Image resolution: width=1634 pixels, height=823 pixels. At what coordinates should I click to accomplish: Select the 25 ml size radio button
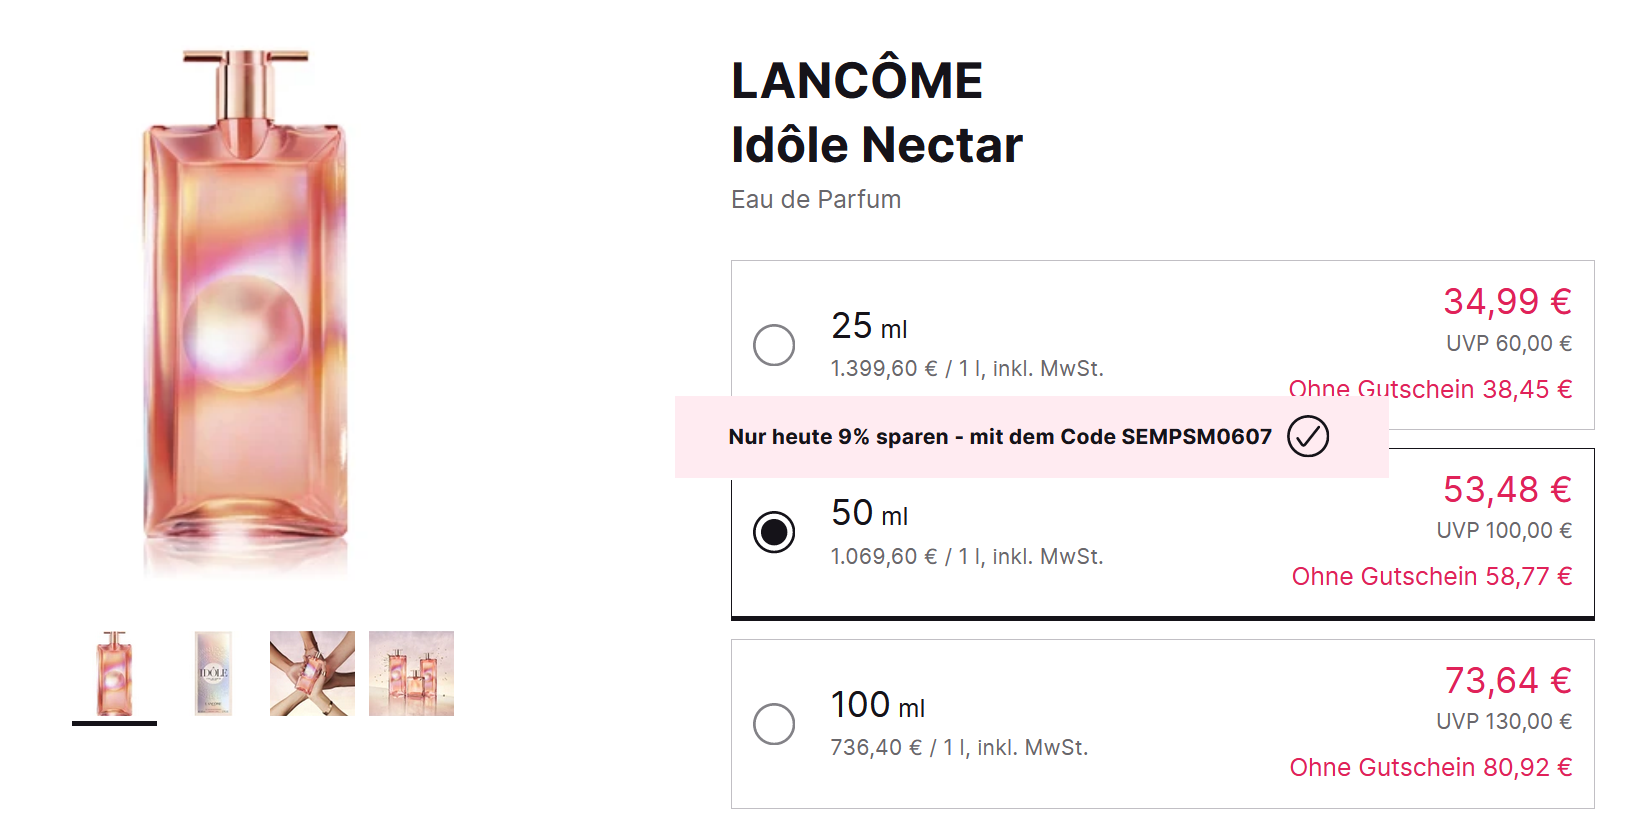click(774, 345)
